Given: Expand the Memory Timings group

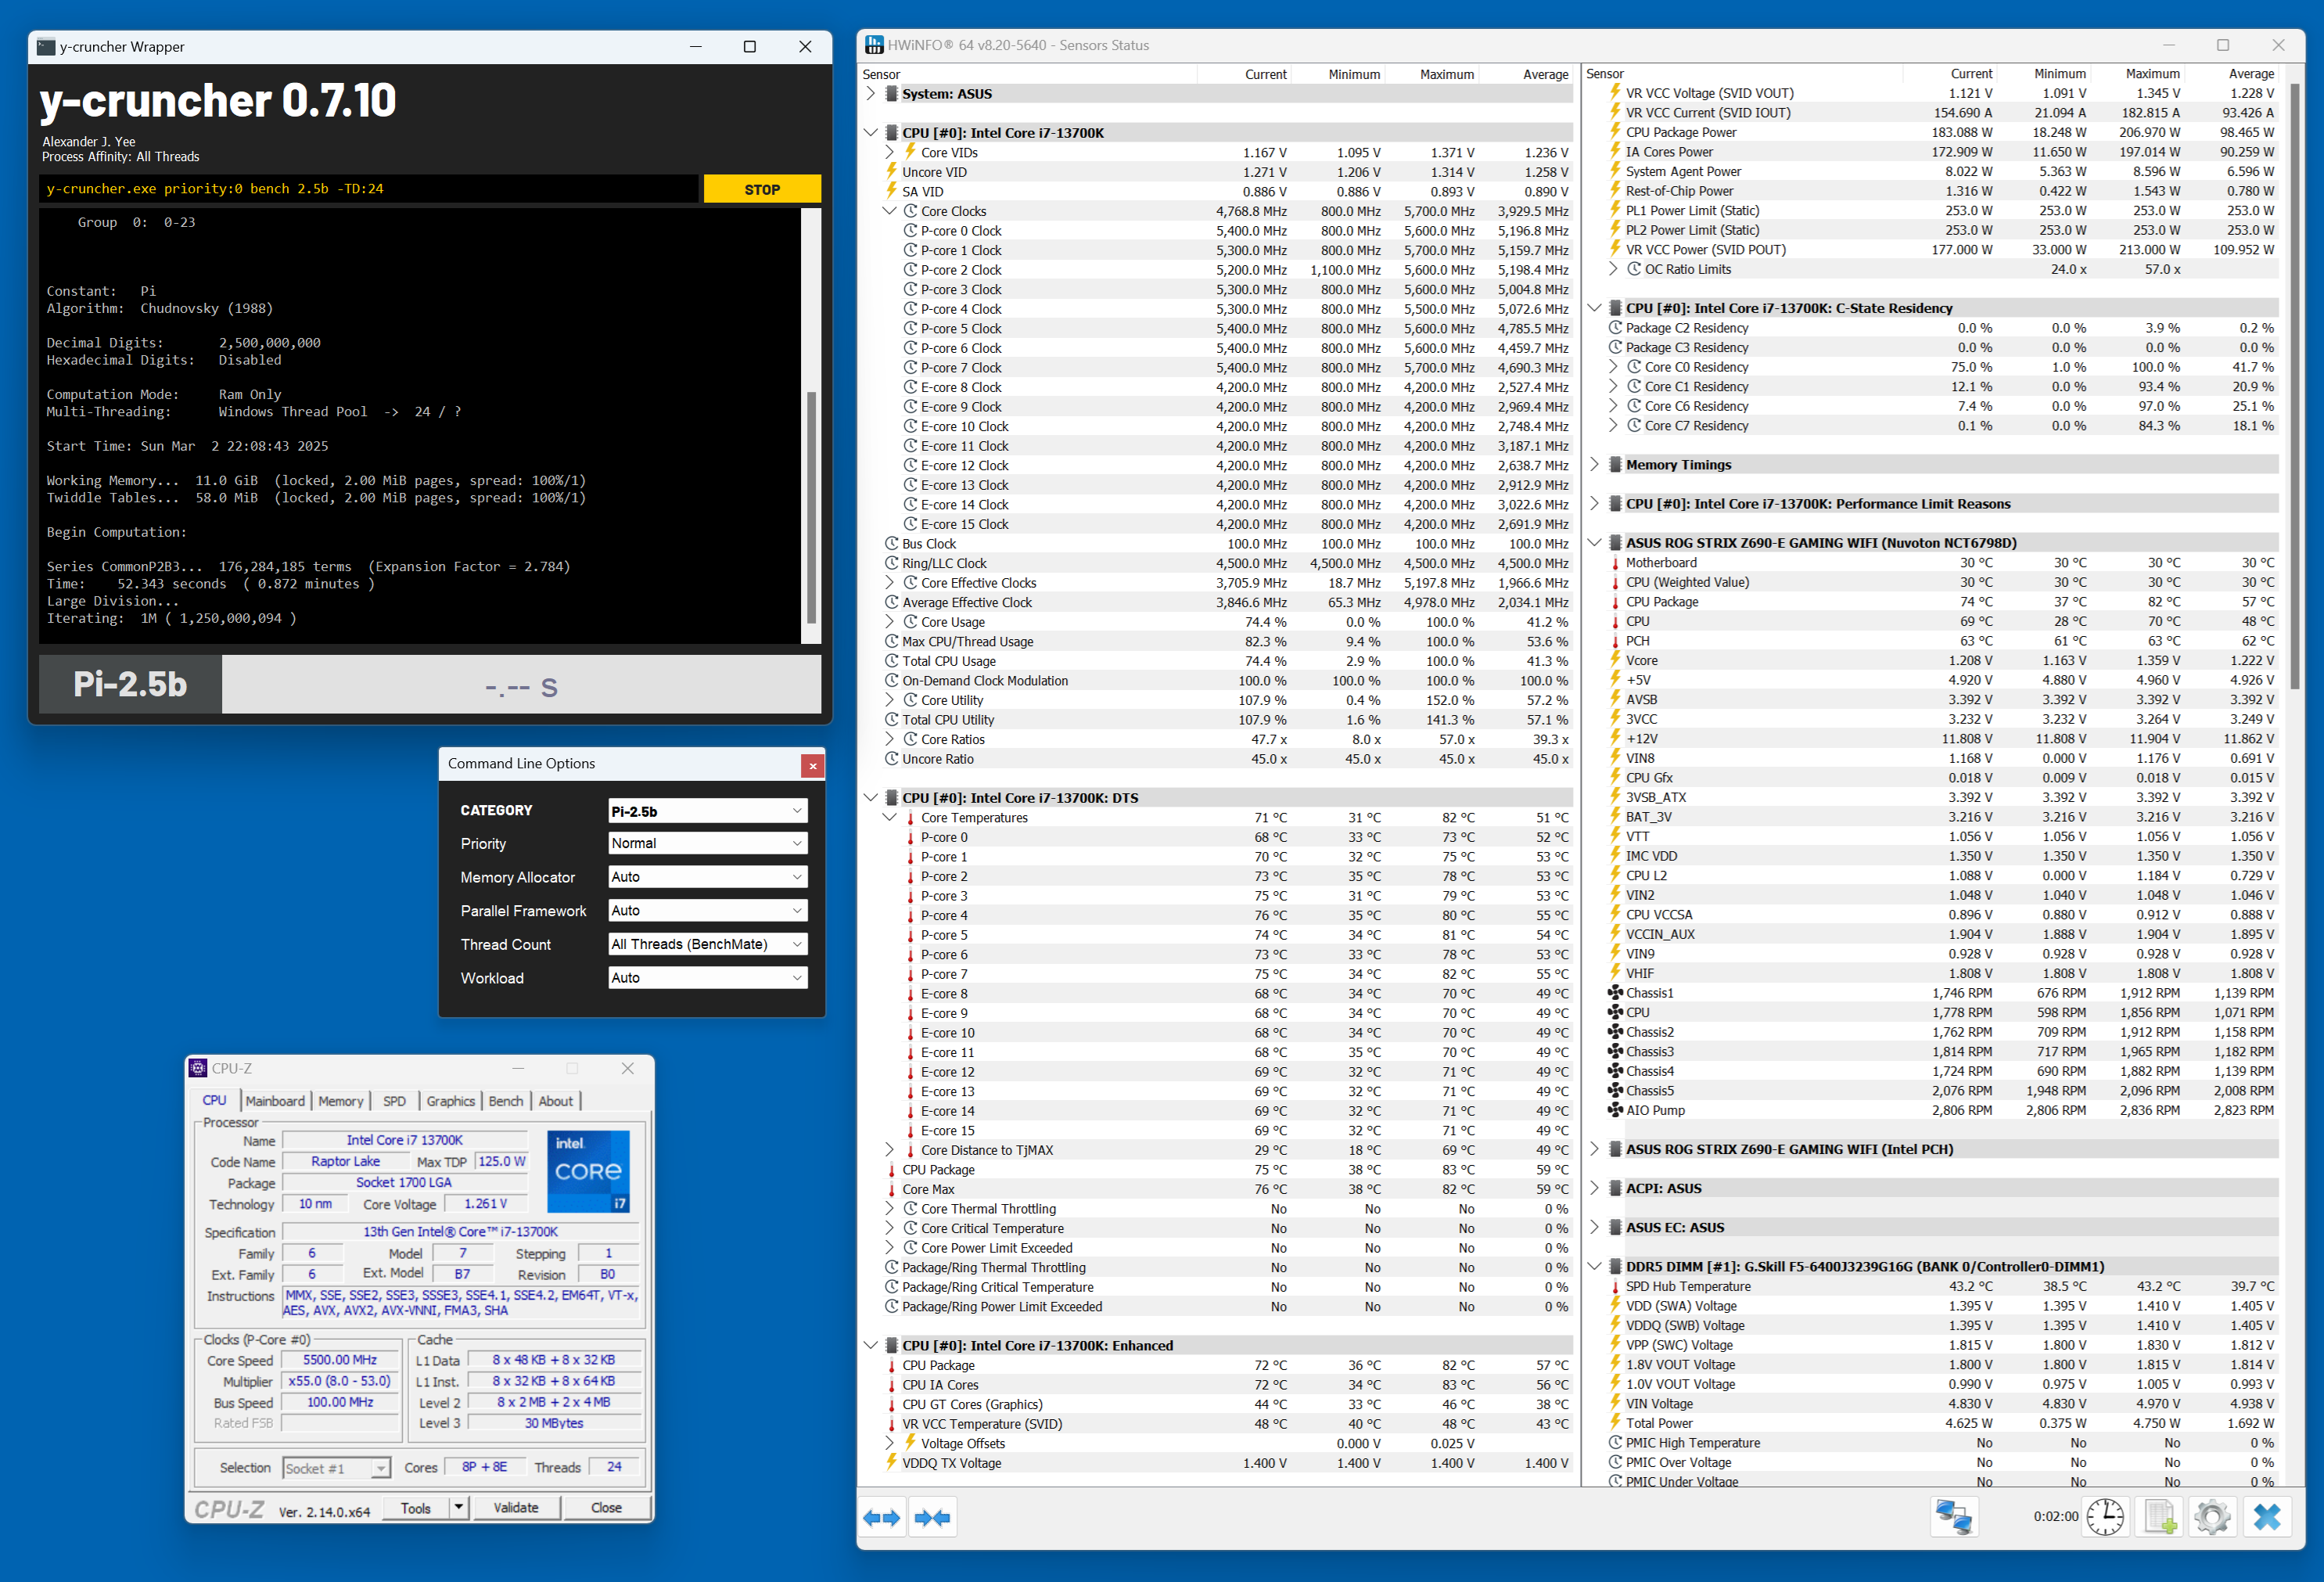Looking at the screenshot, I should [1594, 465].
